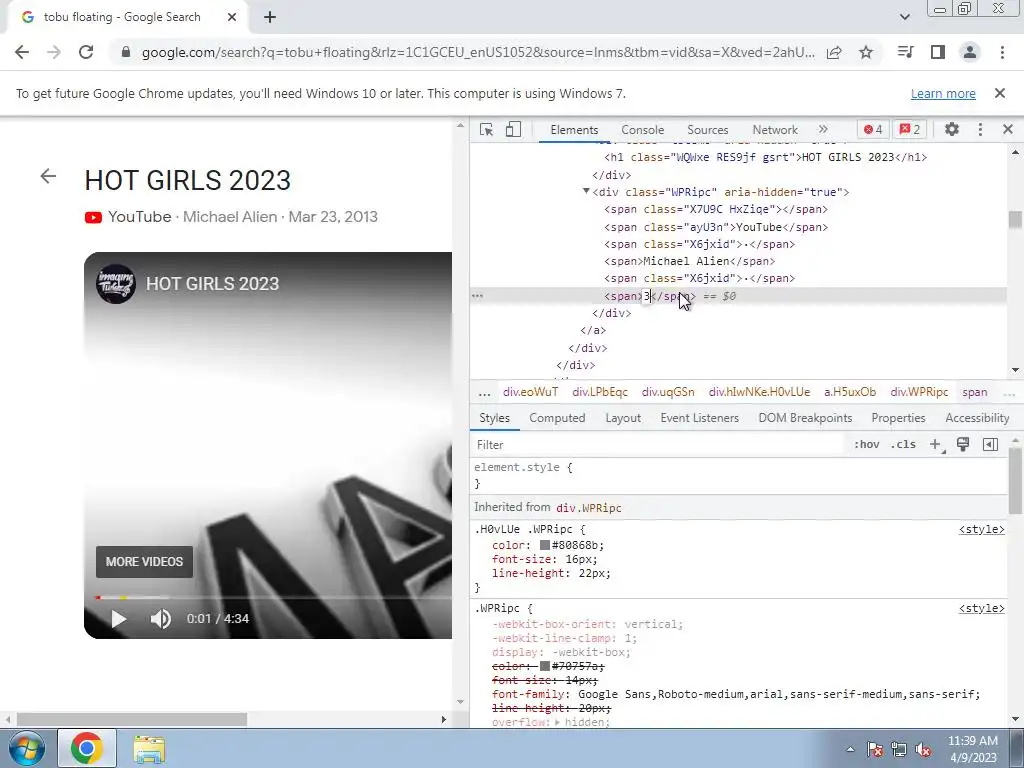Viewport: 1024px width, 768px height.
Task: Open the Properties pane tab
Action: [898, 418]
